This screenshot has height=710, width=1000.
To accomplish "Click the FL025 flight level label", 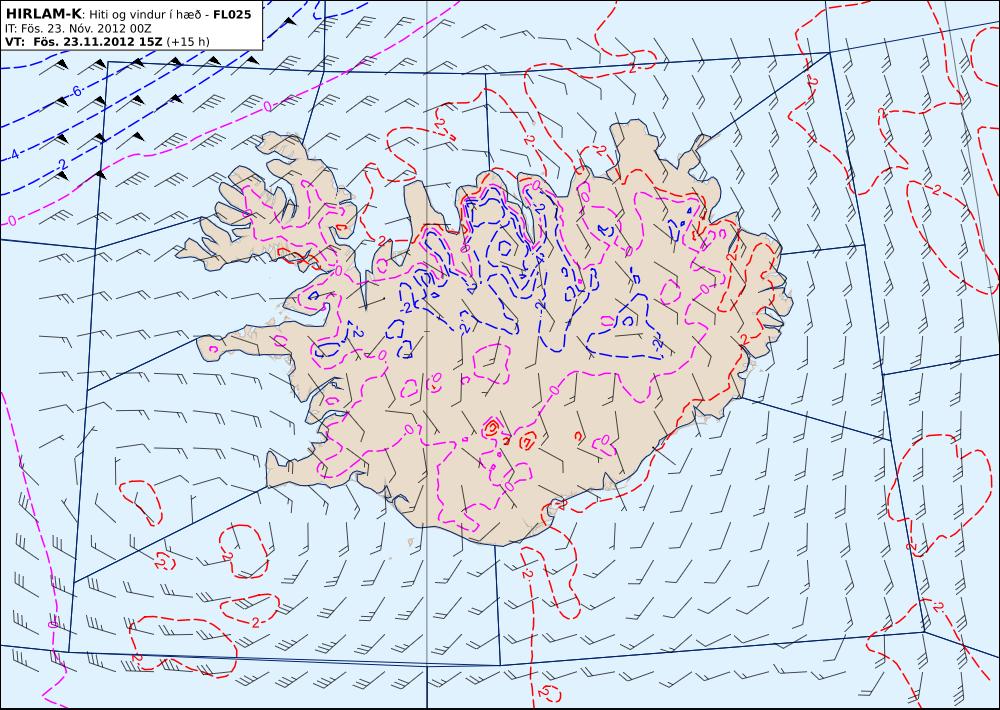I will click(x=232, y=14).
